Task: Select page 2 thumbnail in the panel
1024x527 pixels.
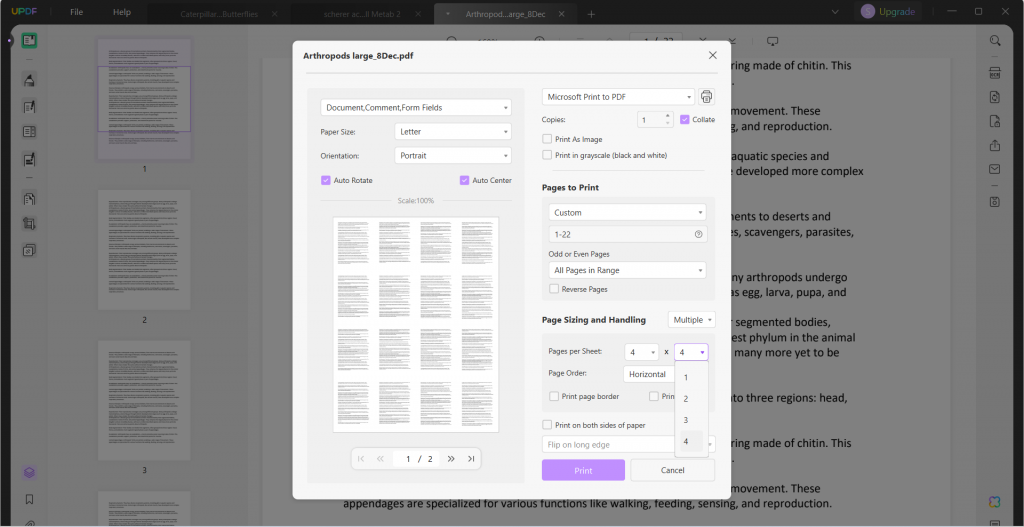Action: (x=144, y=250)
